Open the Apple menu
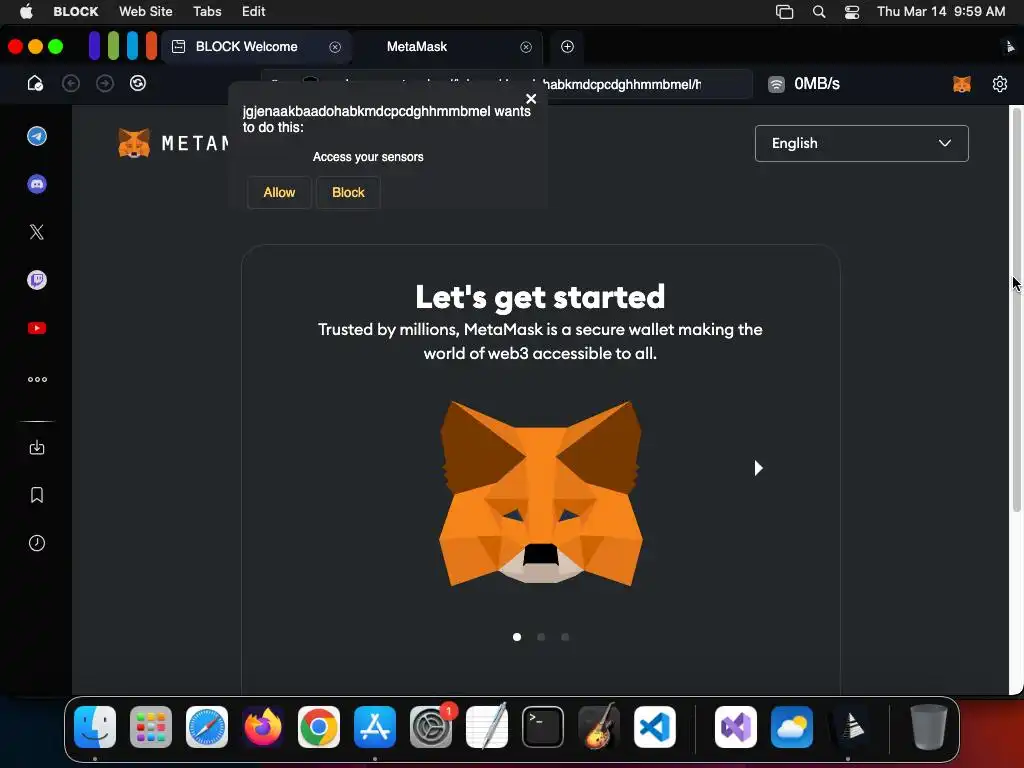The width and height of the screenshot is (1024, 768). pos(26,11)
